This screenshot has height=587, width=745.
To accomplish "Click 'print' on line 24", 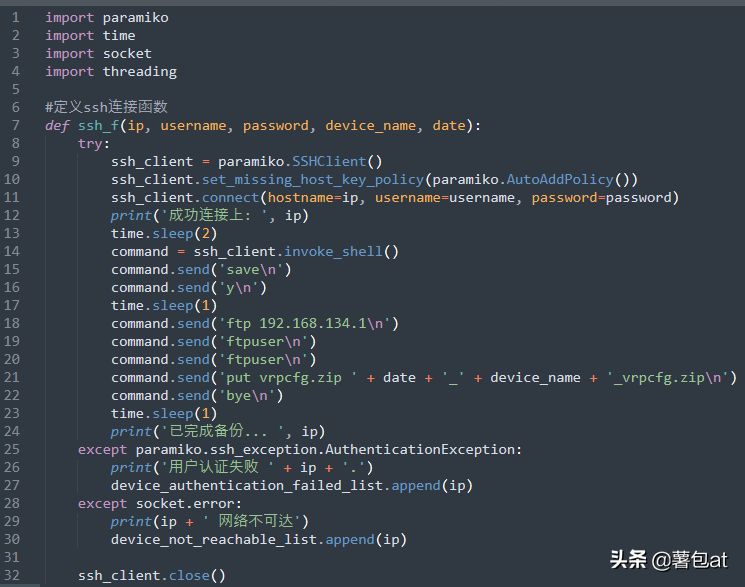I will point(131,432).
